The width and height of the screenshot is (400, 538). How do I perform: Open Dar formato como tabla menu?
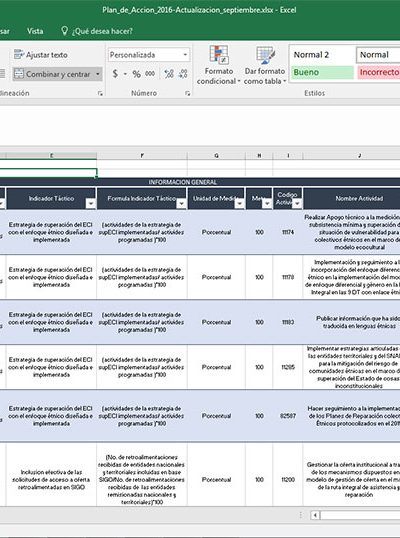(x=265, y=65)
